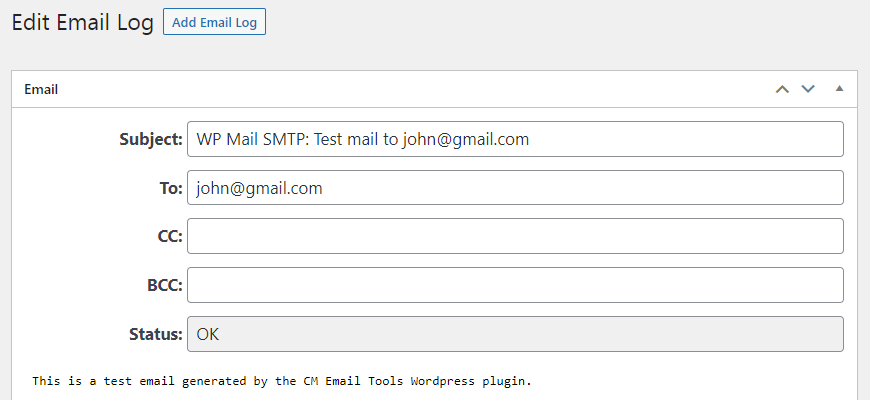Click the To: label
This screenshot has height=400, width=870.
pos(171,188)
